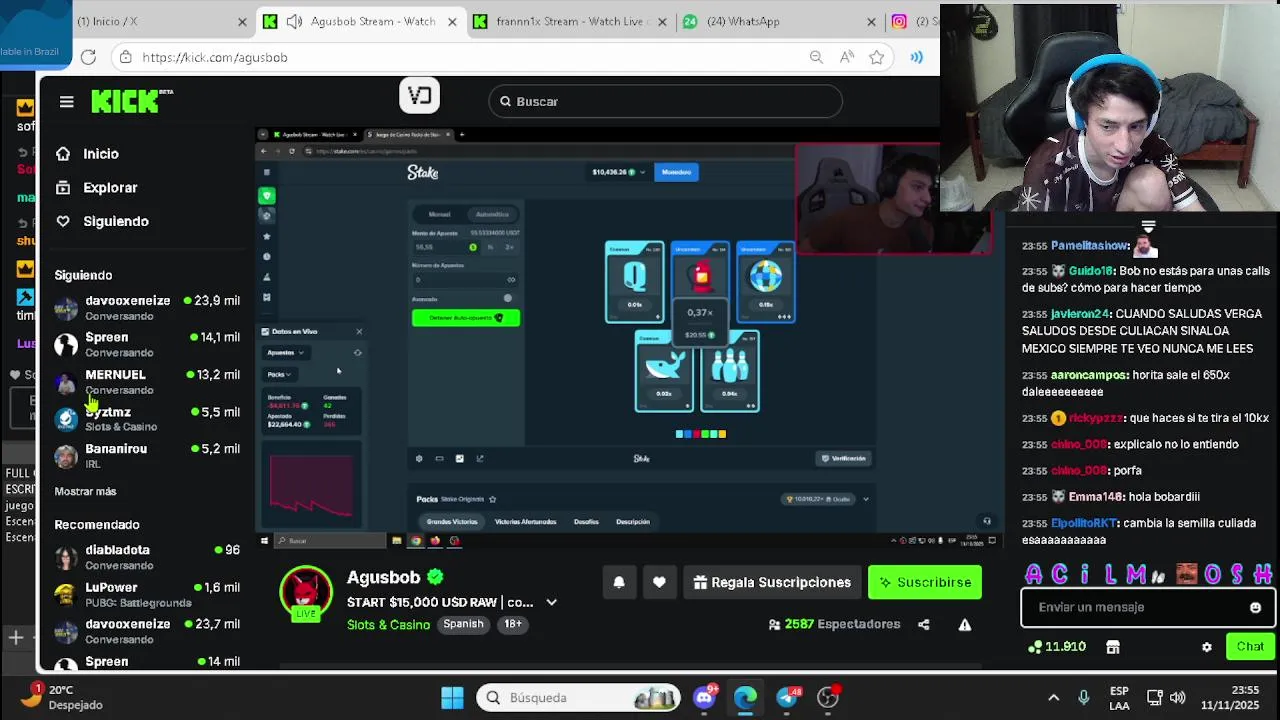Open volume control in system tray

pos(1178,698)
